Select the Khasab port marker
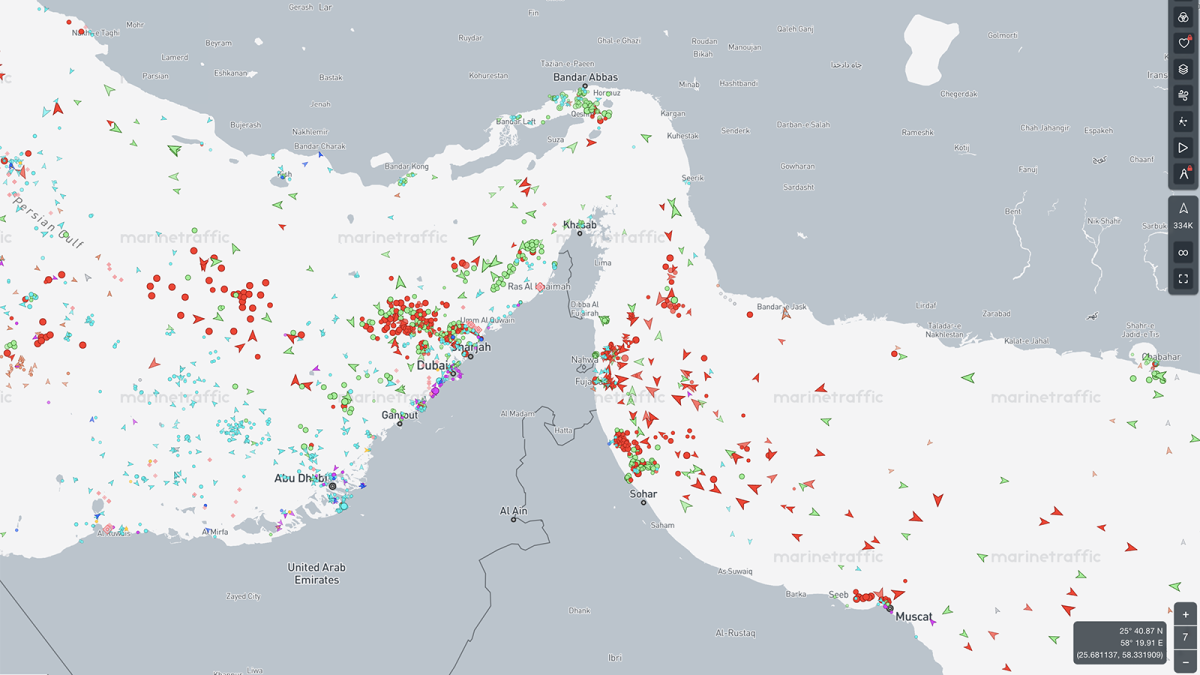Viewport: 1200px width, 675px height. pos(579,233)
